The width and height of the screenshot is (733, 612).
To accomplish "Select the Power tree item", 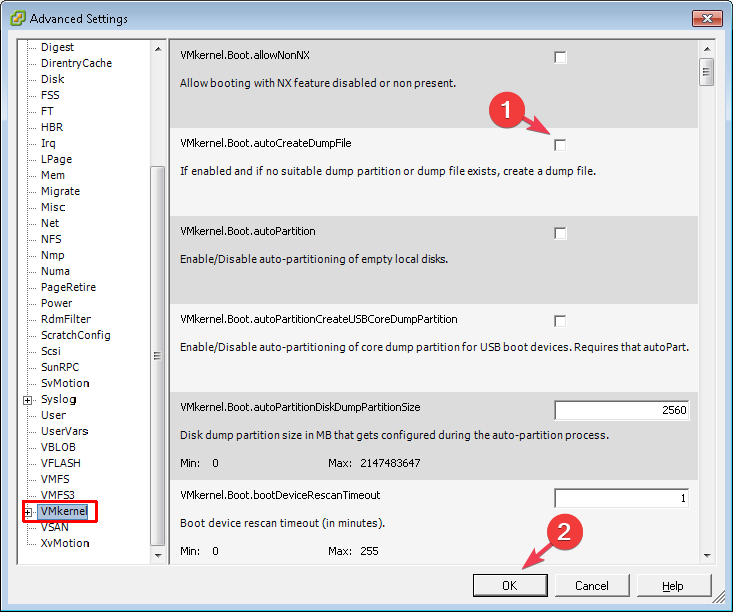I will click(56, 303).
